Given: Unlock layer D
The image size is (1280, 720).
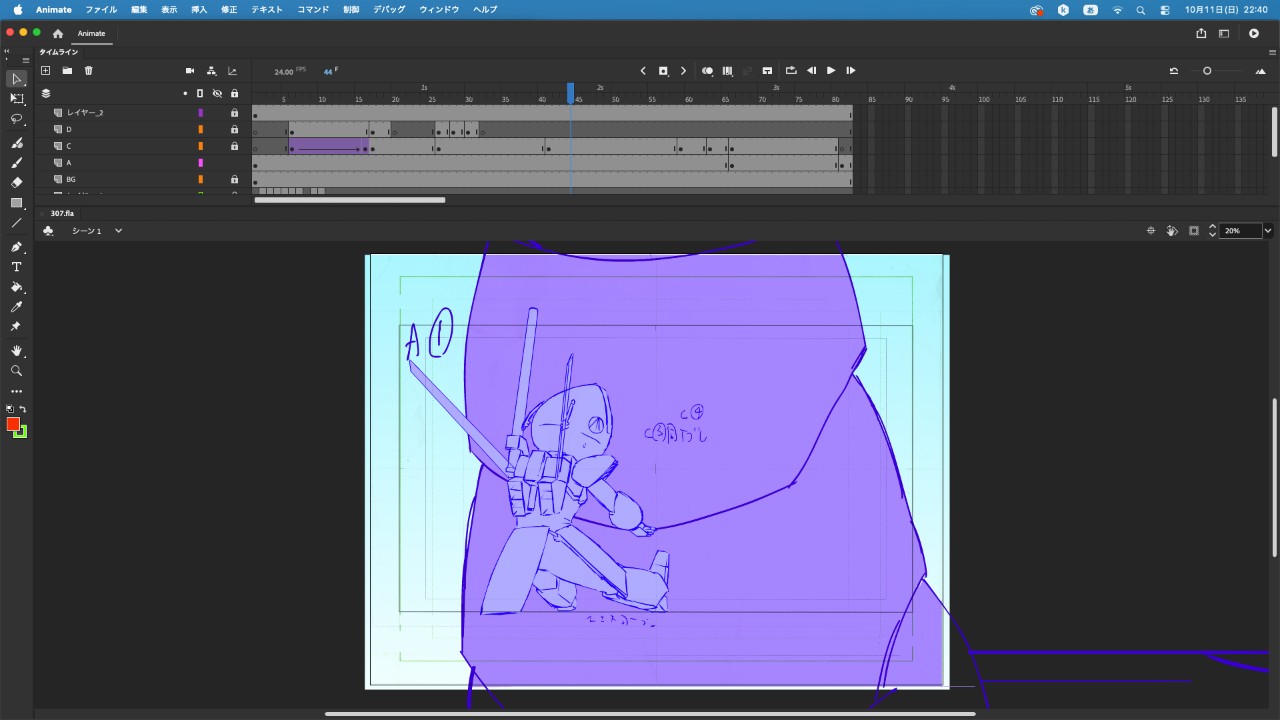Looking at the screenshot, I should click(234, 129).
